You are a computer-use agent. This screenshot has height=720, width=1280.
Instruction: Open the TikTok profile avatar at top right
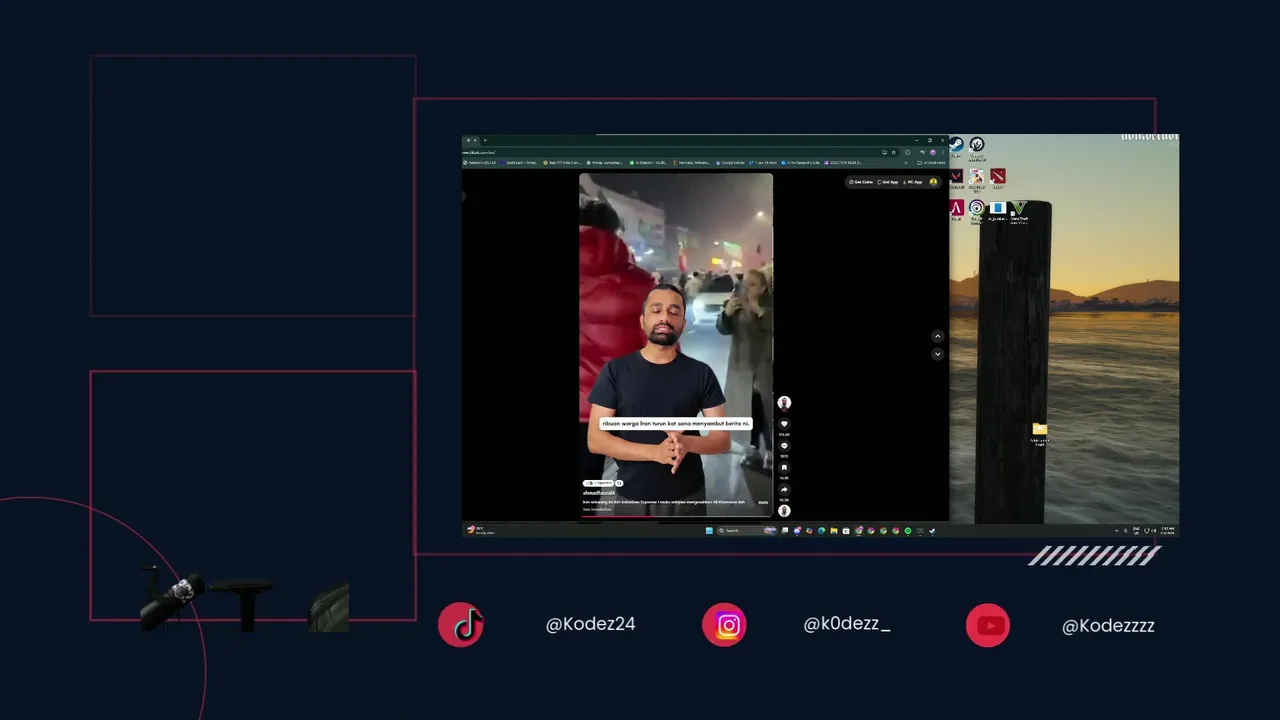point(933,182)
